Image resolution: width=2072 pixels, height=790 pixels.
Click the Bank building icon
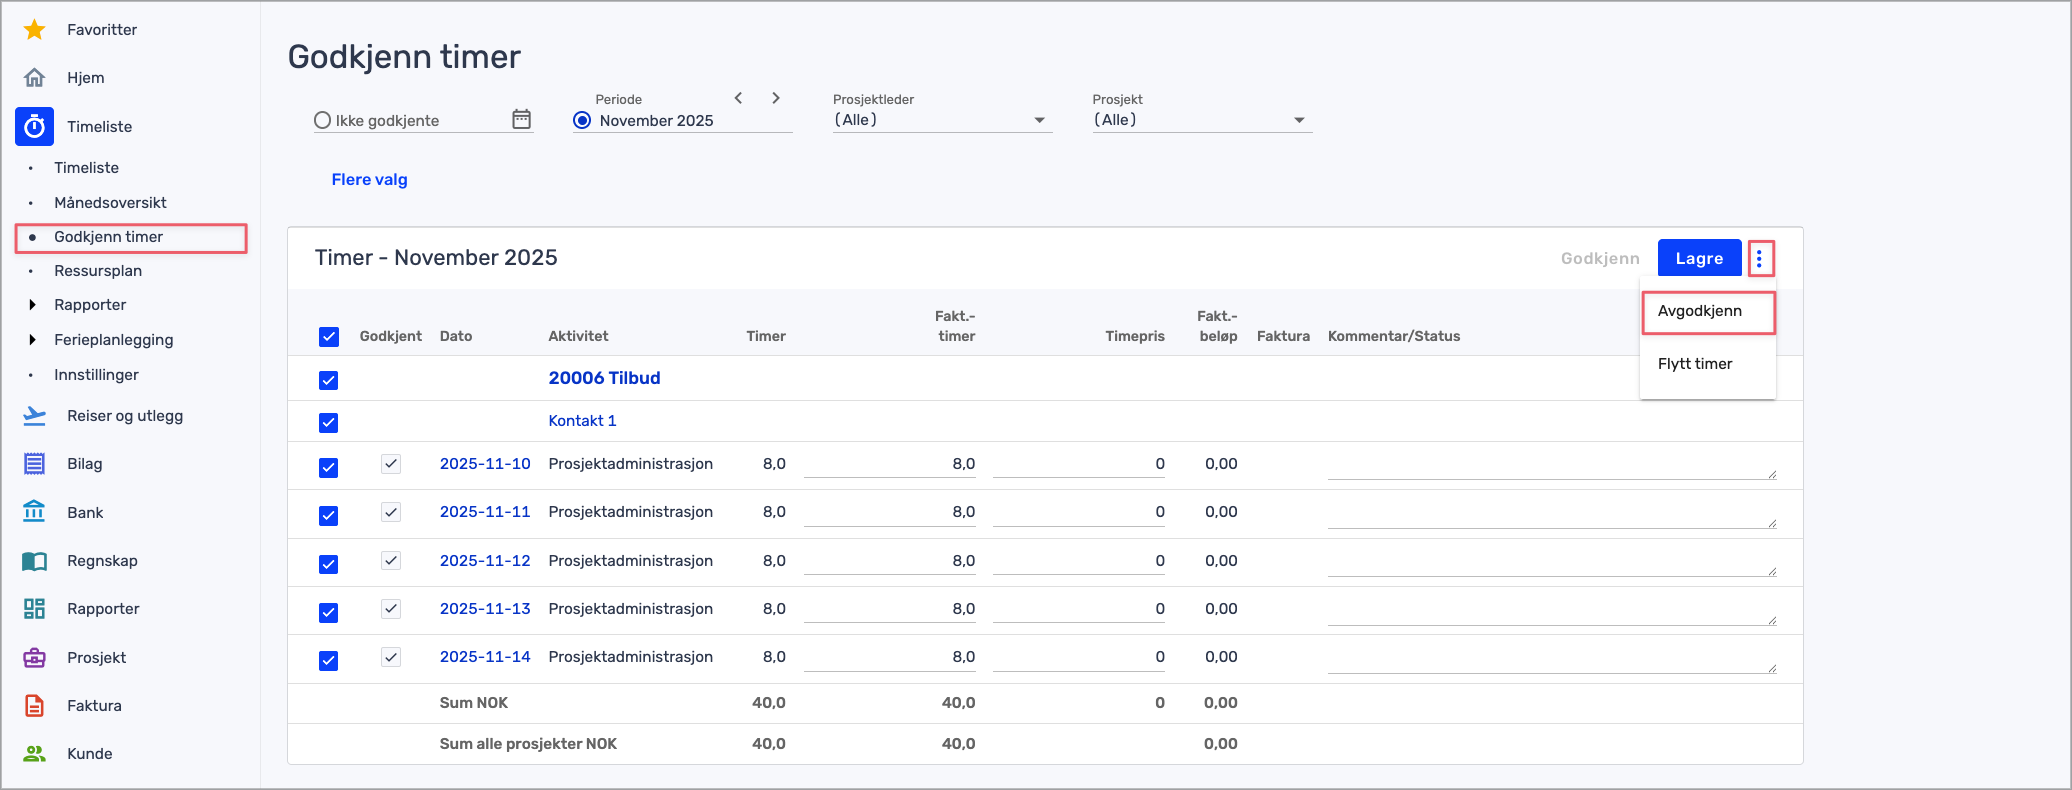[x=35, y=512]
